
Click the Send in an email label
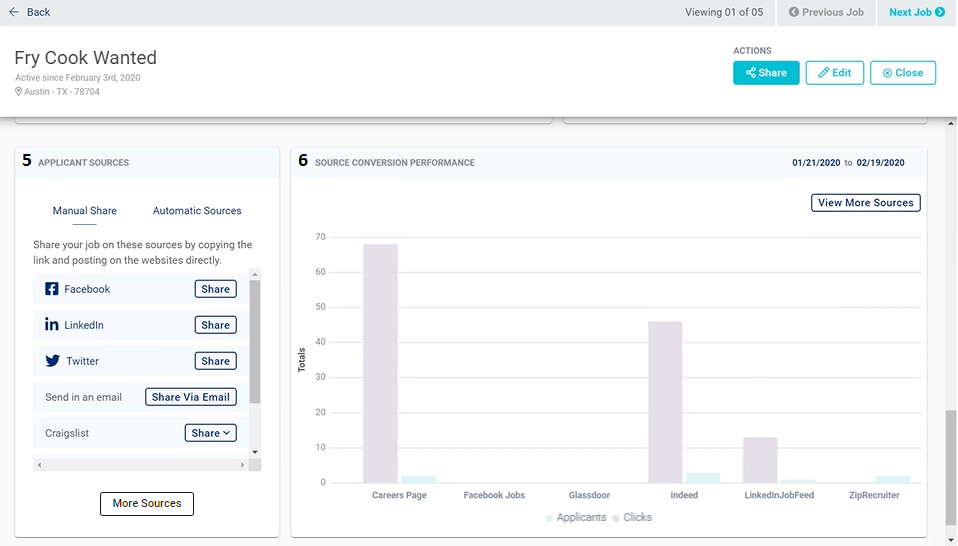pyautogui.click(x=84, y=397)
